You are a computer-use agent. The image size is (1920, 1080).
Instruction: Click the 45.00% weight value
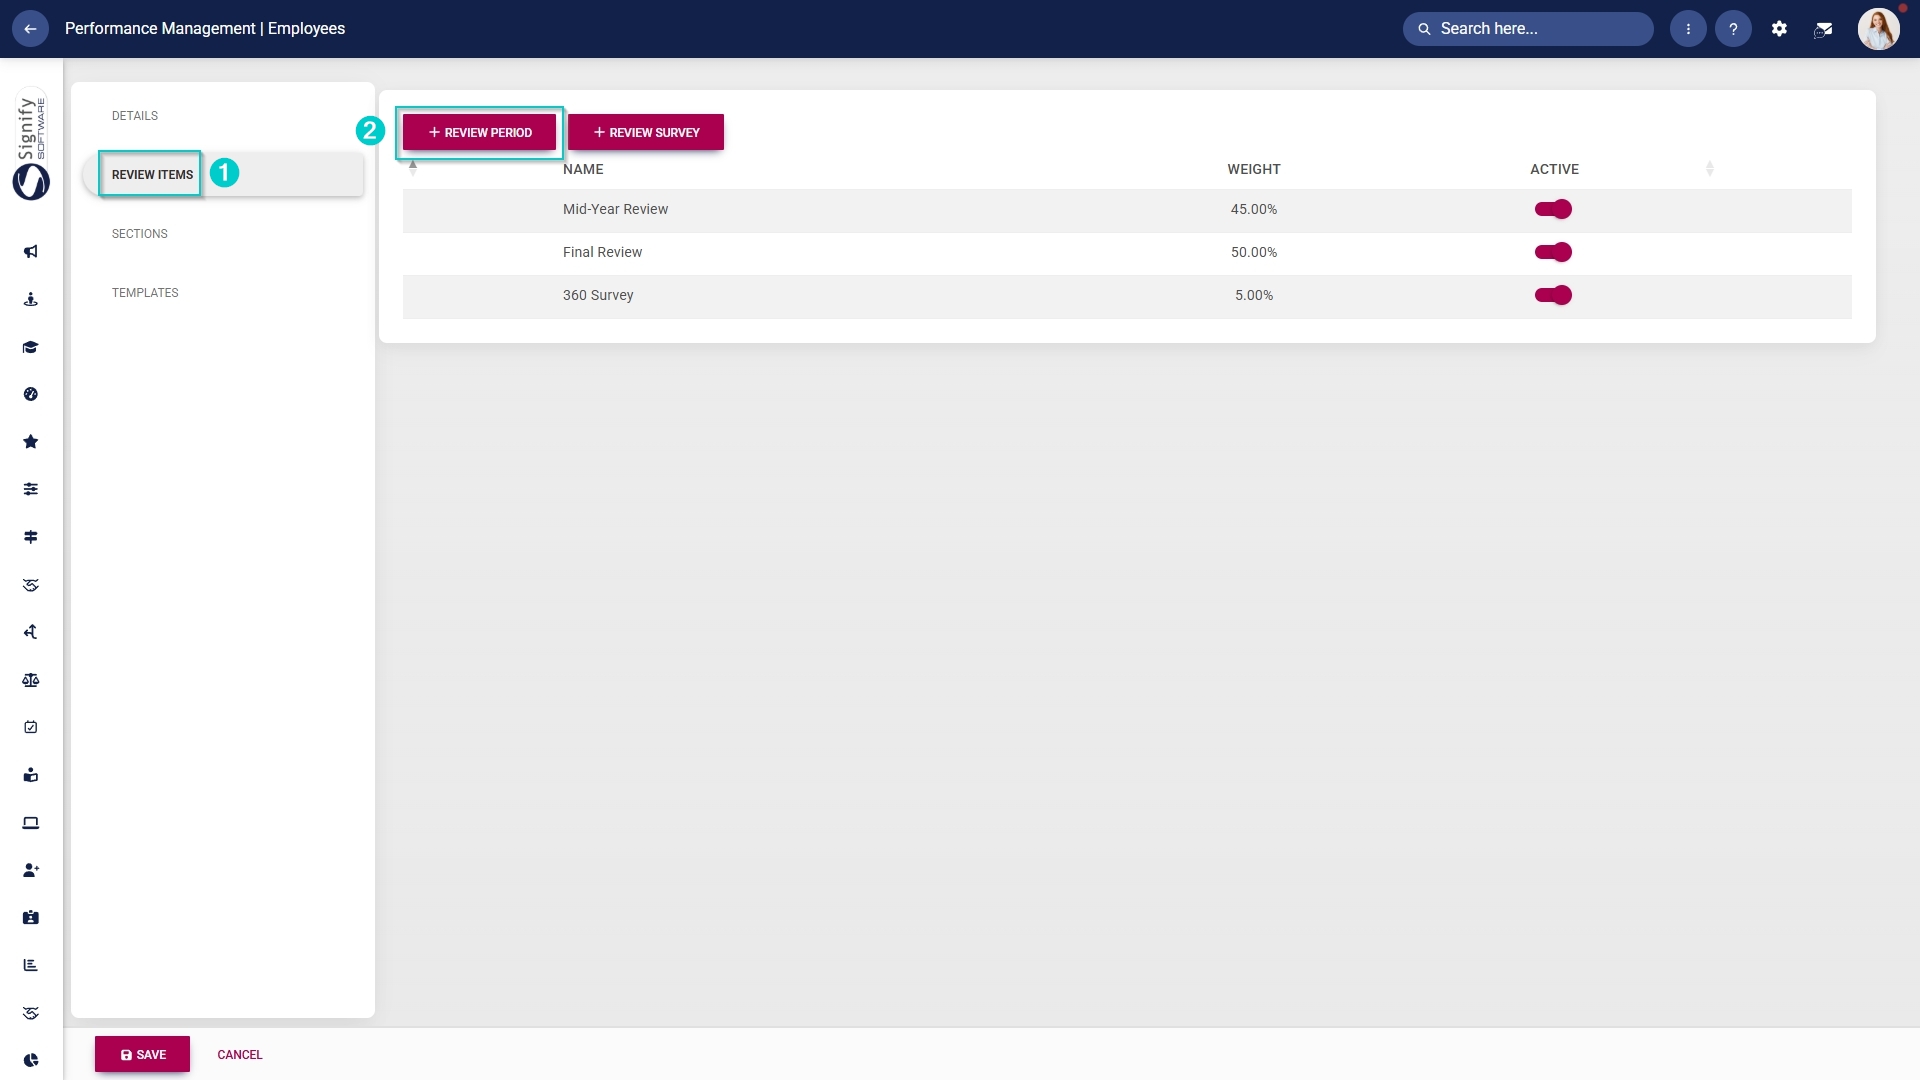1254,209
